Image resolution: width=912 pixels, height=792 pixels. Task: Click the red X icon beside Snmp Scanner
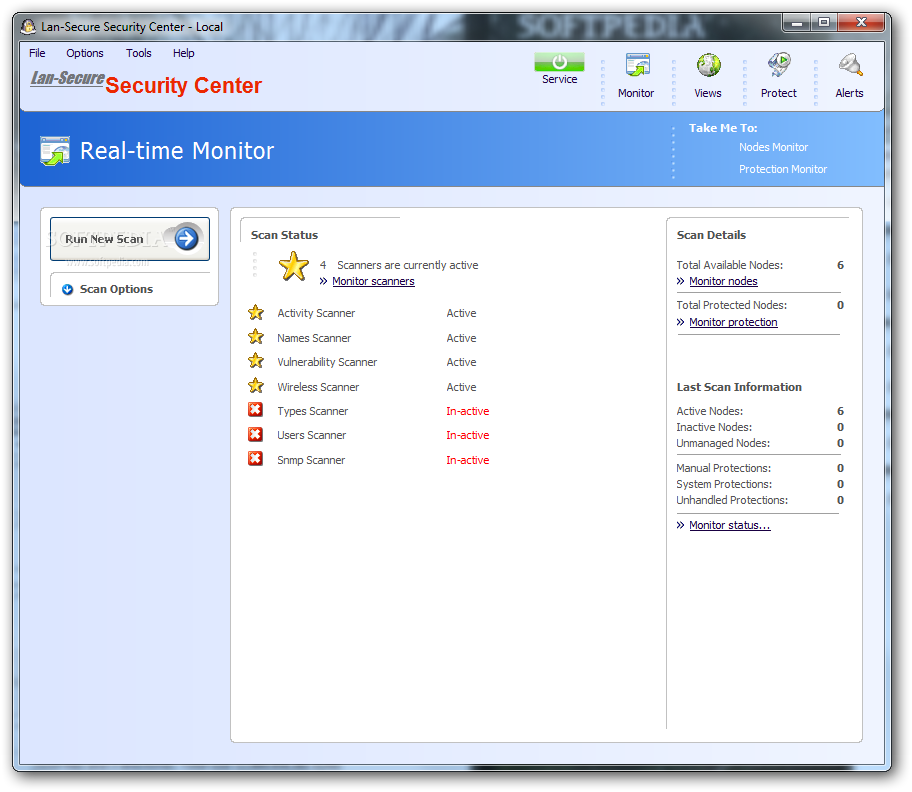coord(255,459)
